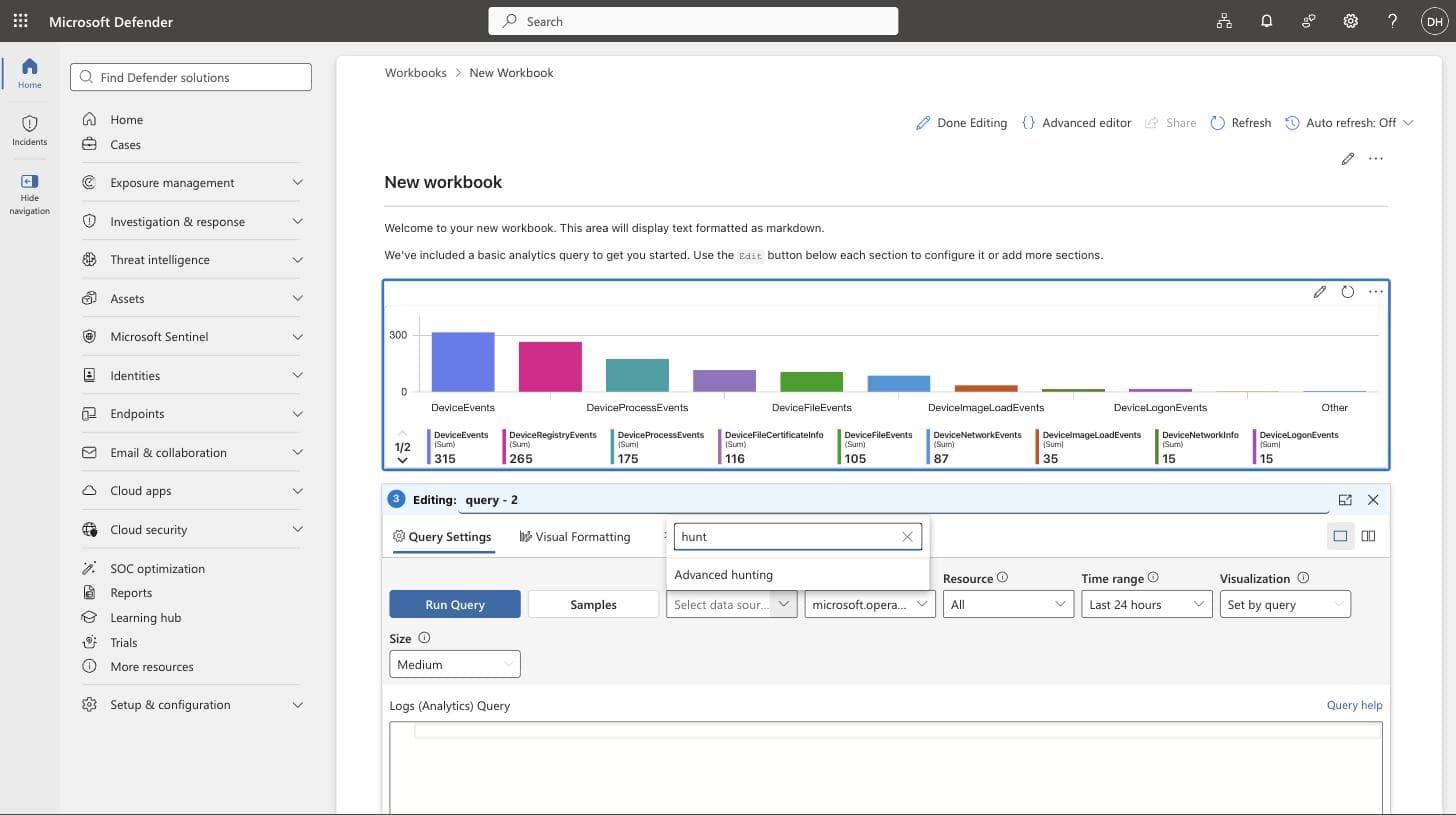Viewport: 1456px width, 815px height.
Task: Click the query - 2 name field
Action: tap(895, 500)
